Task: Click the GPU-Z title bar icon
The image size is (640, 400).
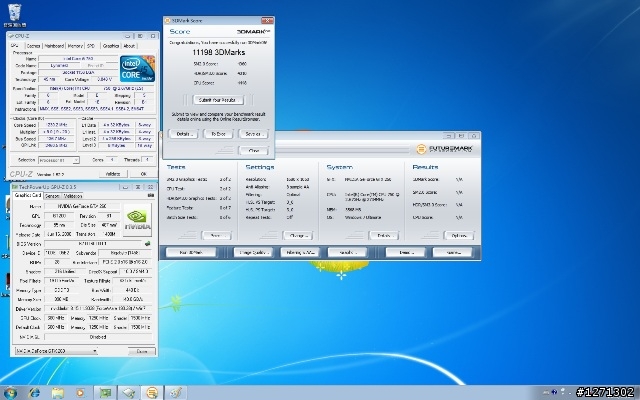Action: pyautogui.click(x=15, y=187)
